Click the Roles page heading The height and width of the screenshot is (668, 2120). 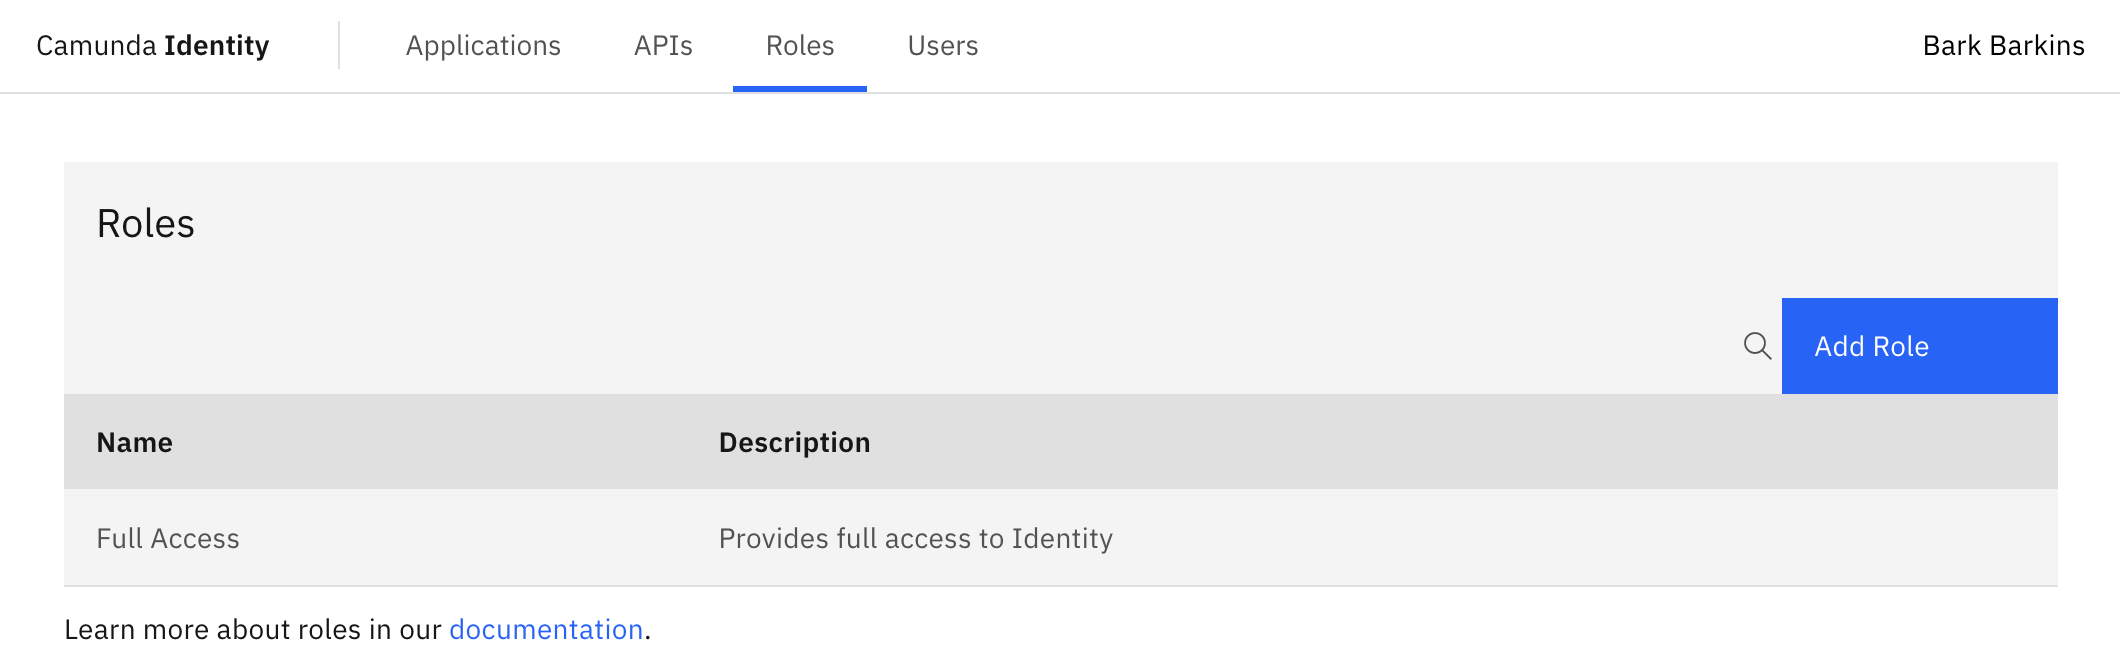[x=145, y=222]
